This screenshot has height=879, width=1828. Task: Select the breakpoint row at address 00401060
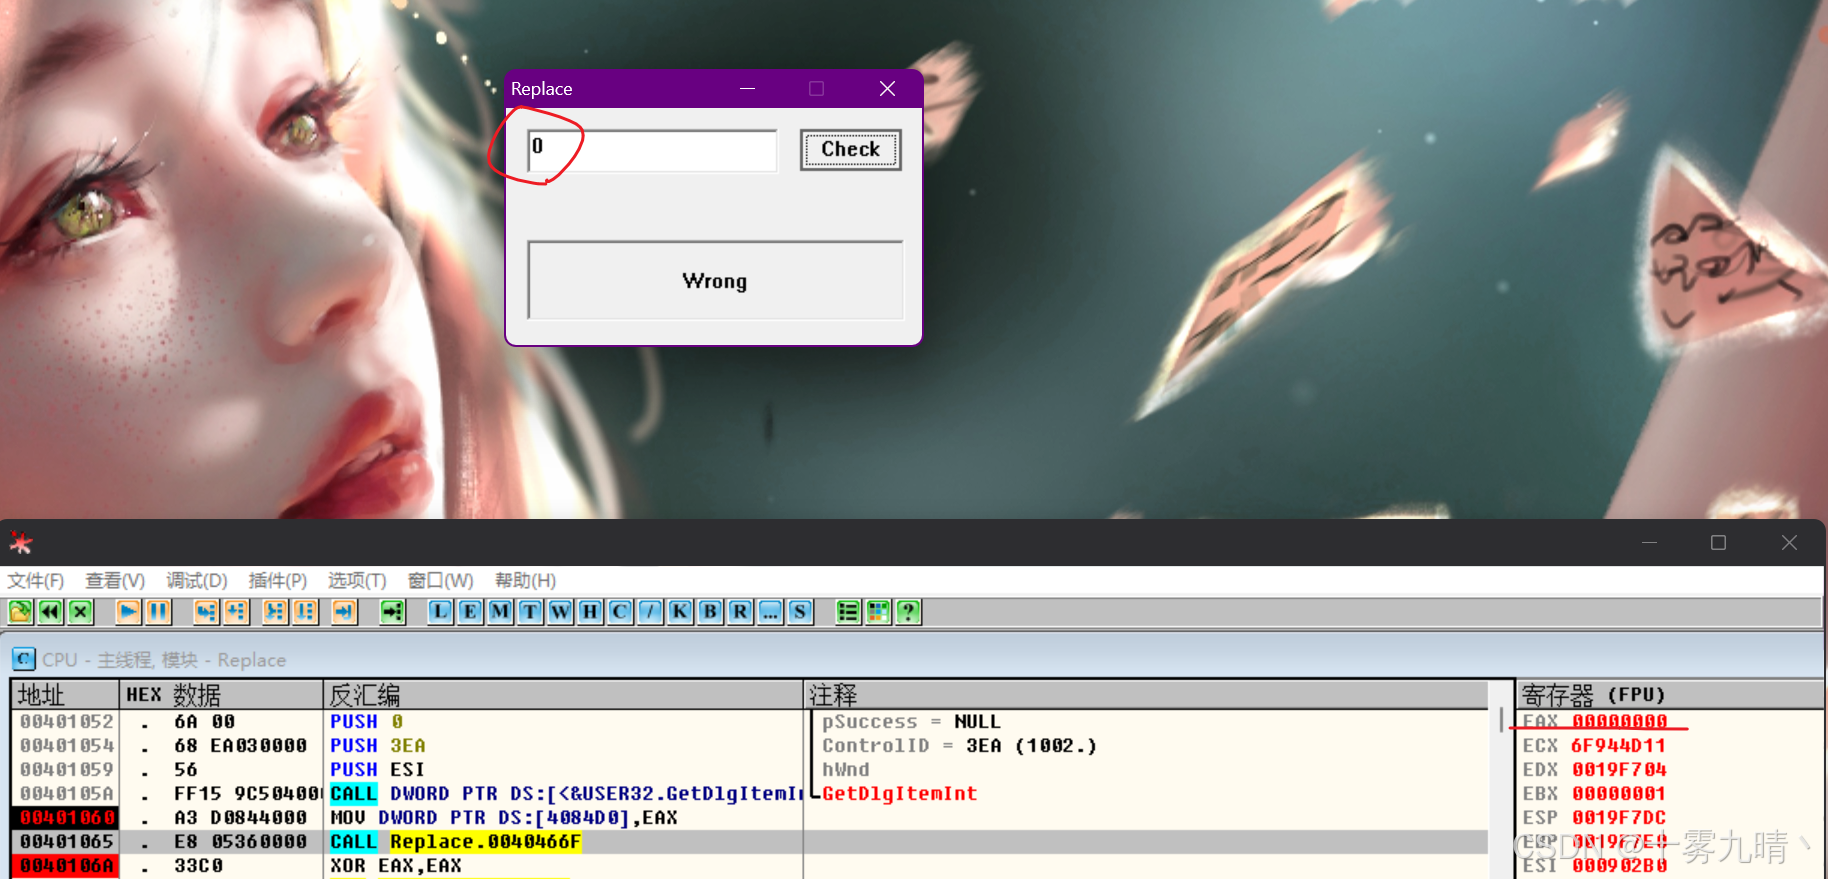(x=749, y=818)
